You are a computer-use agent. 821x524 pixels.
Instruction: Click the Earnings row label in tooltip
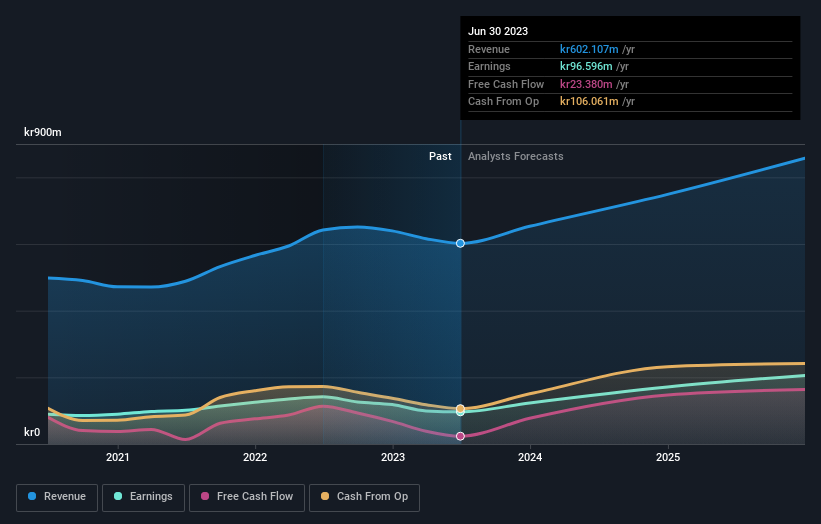(x=489, y=66)
